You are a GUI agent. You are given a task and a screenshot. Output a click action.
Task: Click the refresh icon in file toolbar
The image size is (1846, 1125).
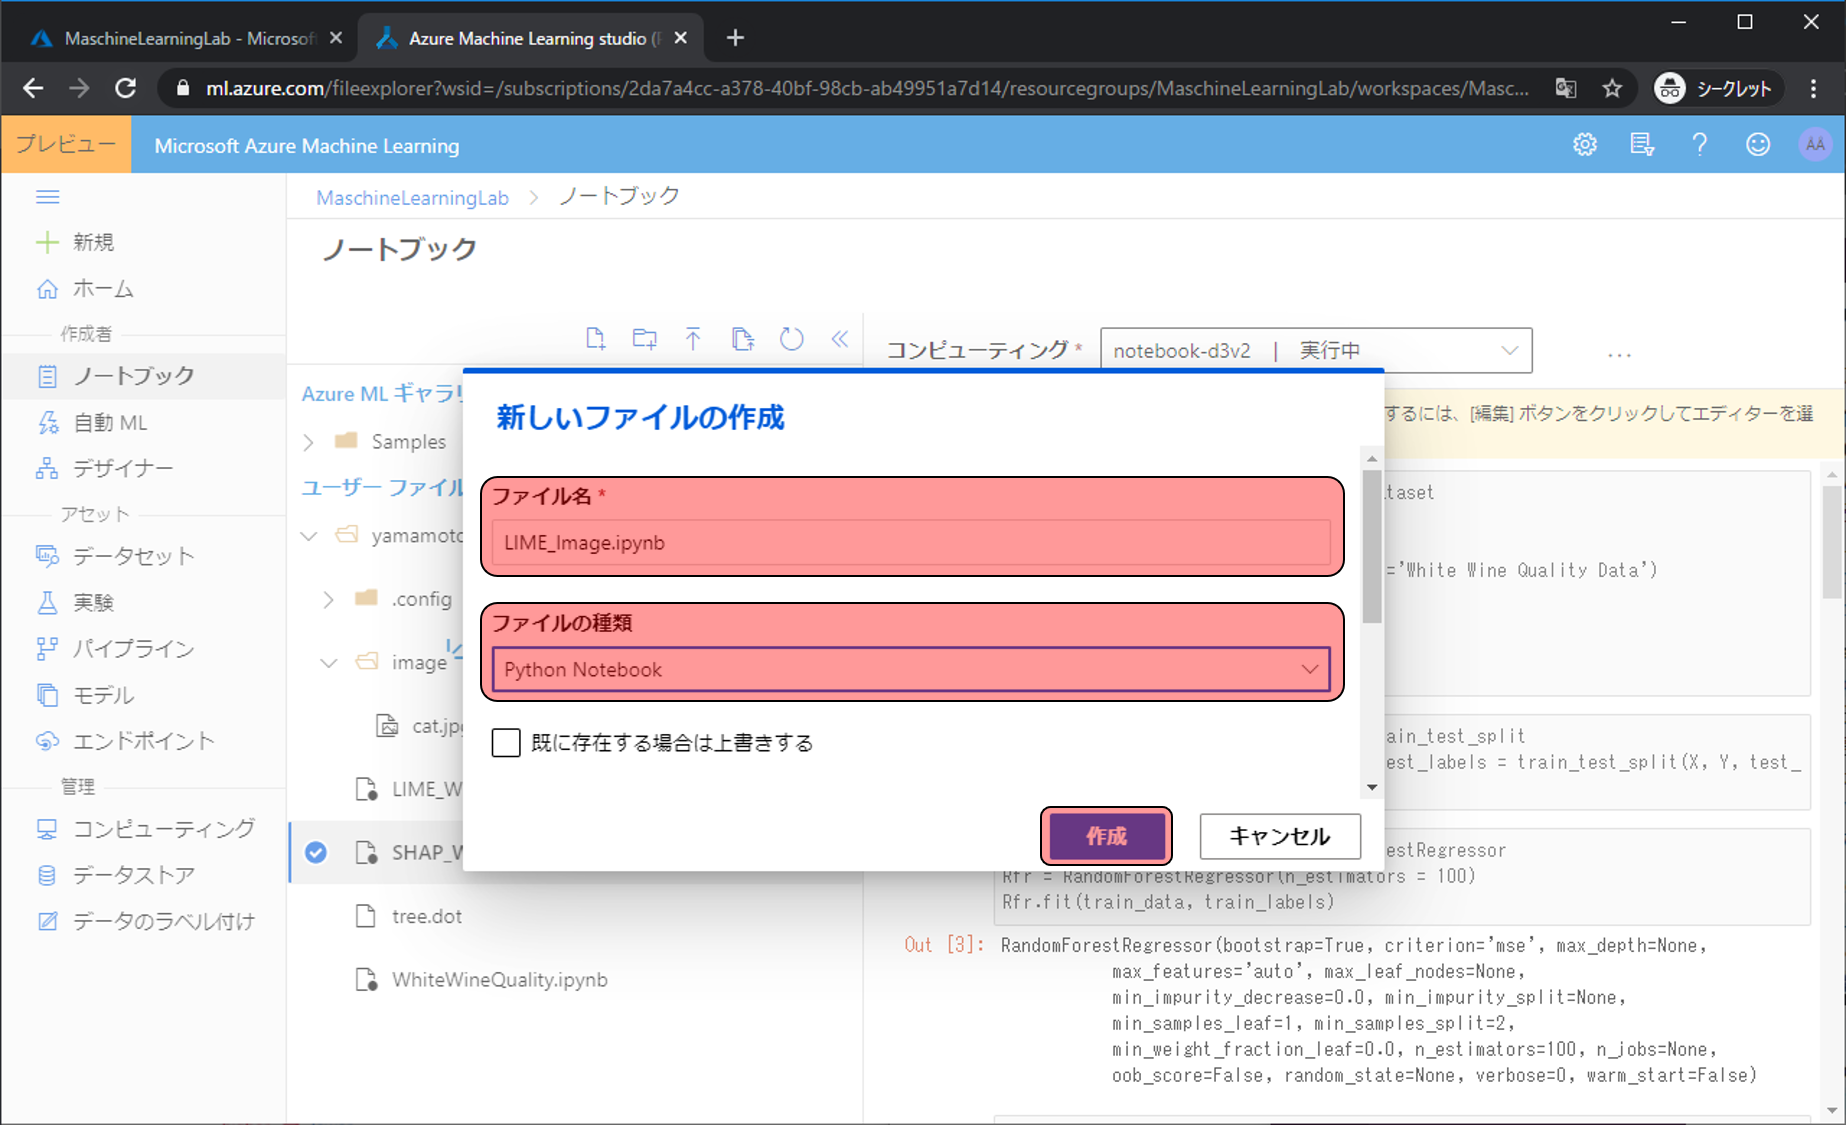[791, 339]
